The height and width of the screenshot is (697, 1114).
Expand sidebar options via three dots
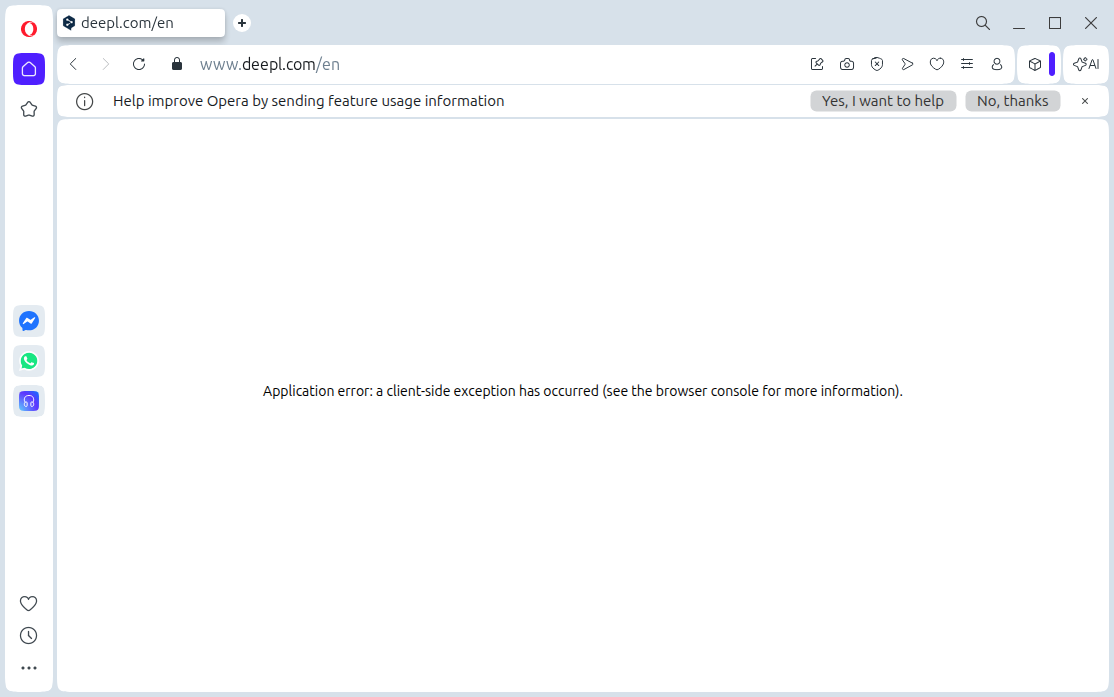28,667
